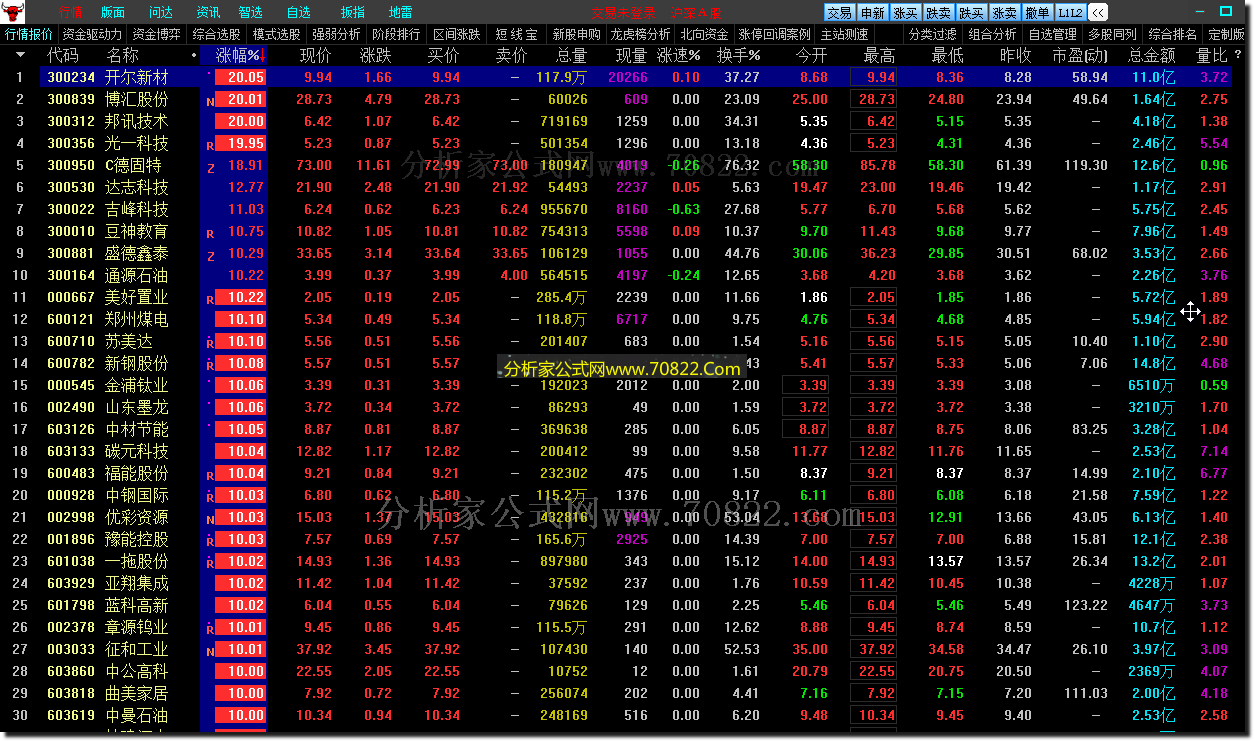Switch to the 张停回调案例 tab
Viewport: 1255px width, 741px height.
pos(775,34)
